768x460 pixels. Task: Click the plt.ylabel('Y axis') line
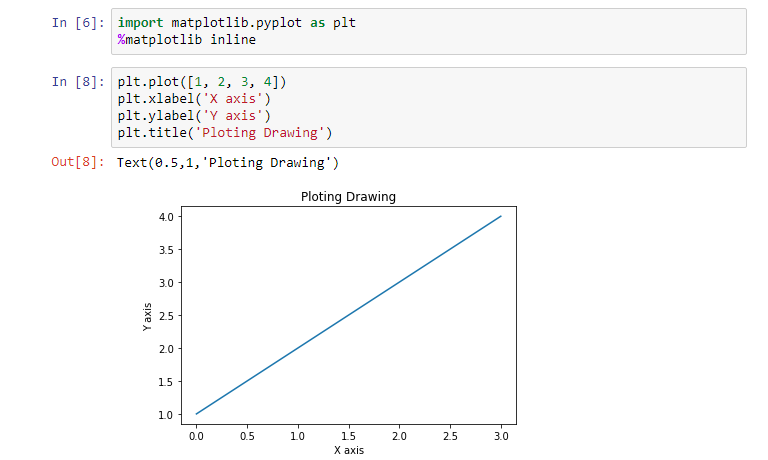click(194, 116)
